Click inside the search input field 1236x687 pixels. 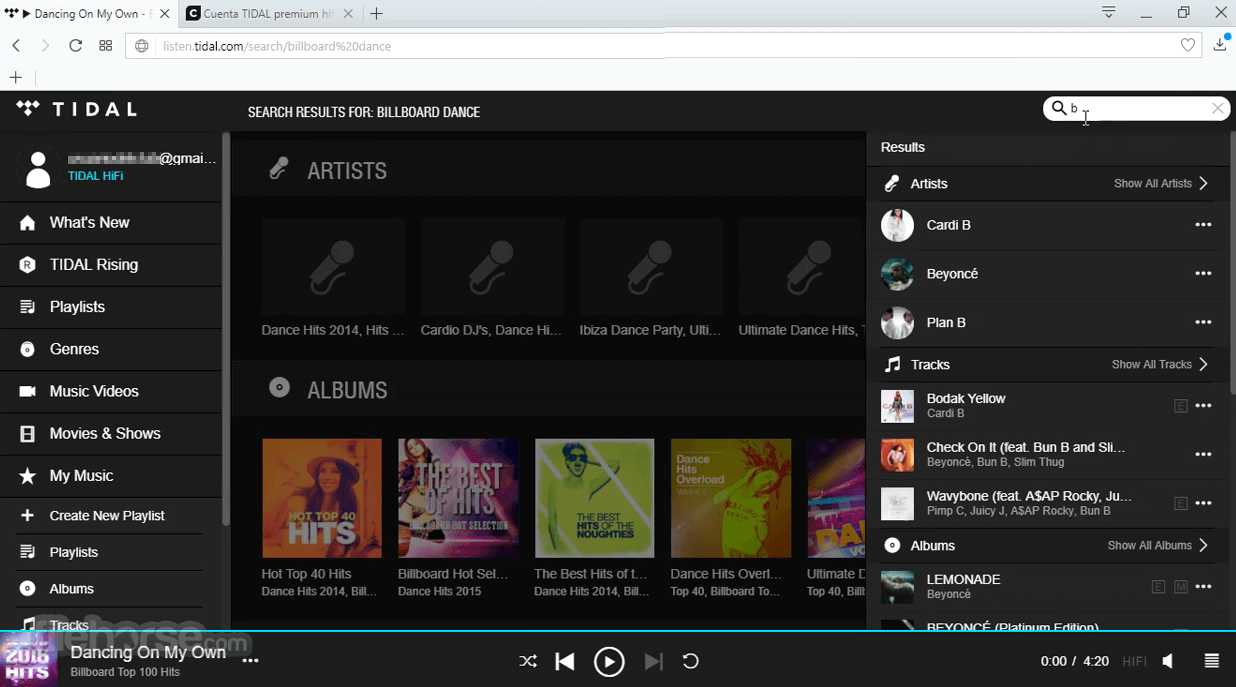click(x=1138, y=108)
